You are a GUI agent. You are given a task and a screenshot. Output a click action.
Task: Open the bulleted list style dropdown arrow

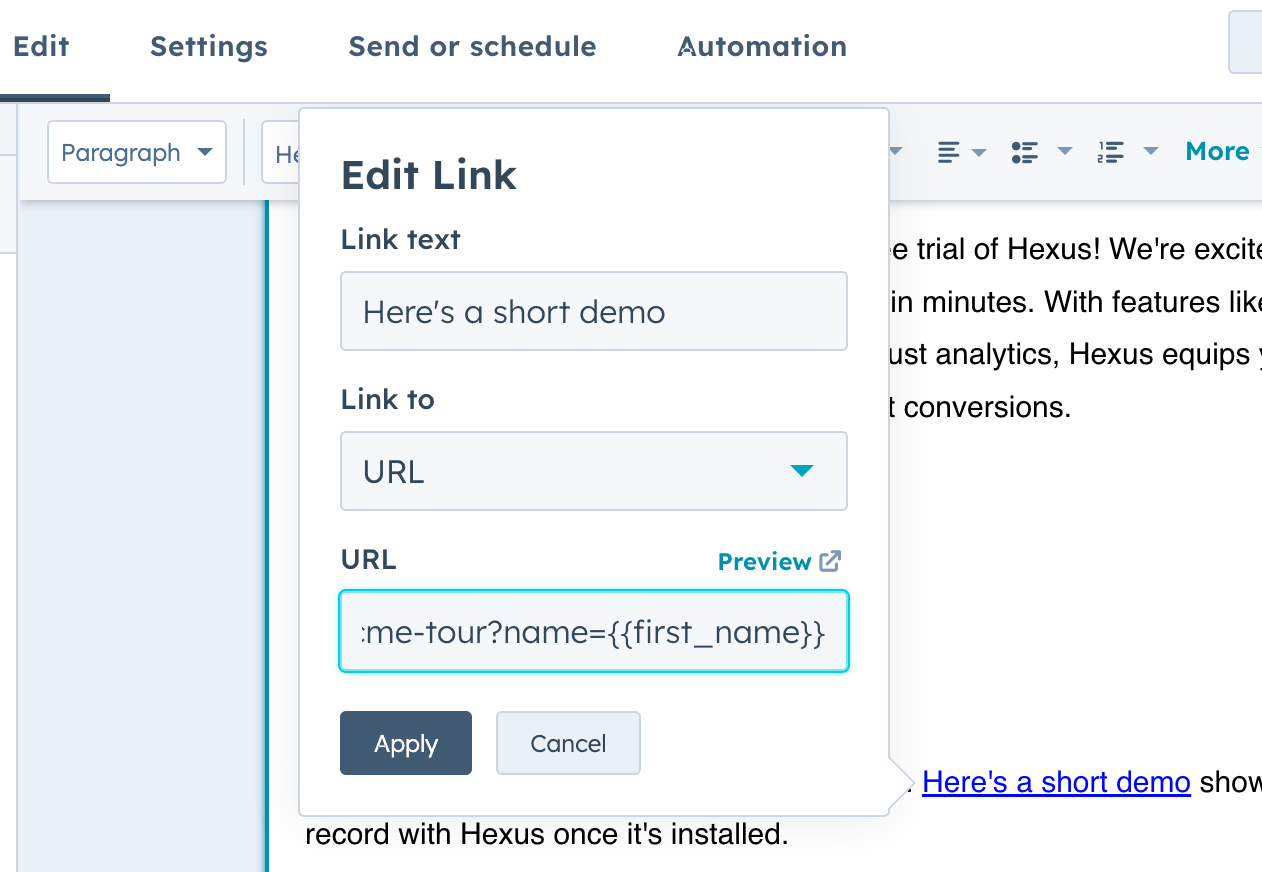coord(1063,151)
